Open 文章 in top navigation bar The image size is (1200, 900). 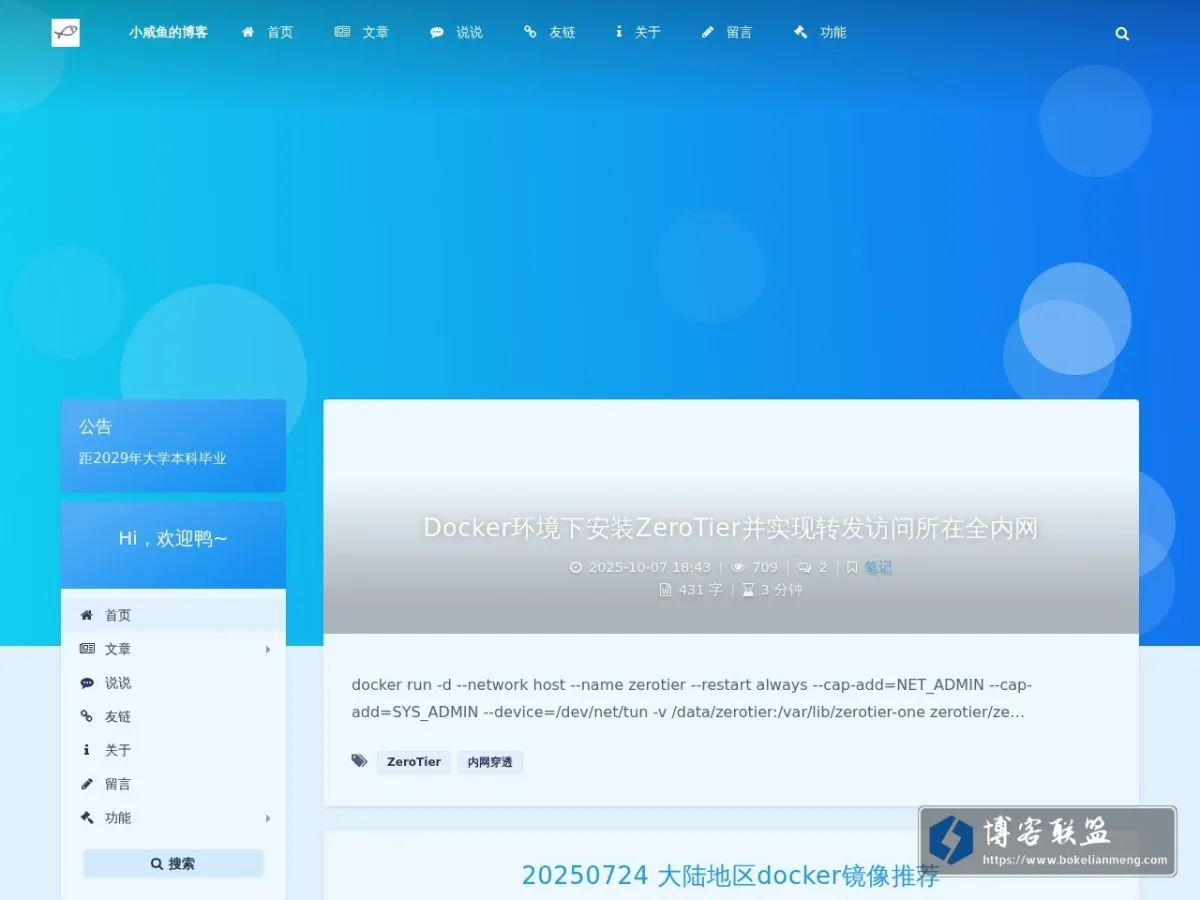(375, 32)
